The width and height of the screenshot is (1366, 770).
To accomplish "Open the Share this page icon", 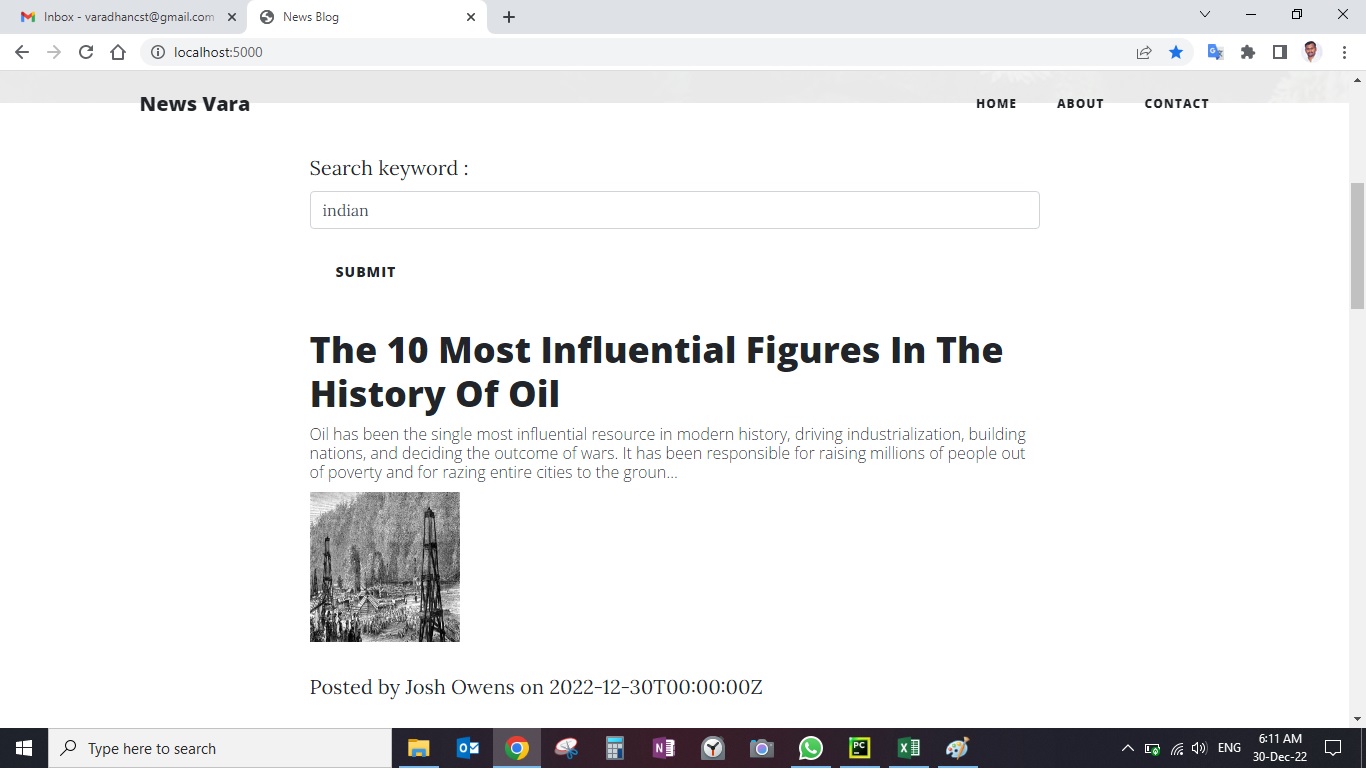I will 1143,51.
